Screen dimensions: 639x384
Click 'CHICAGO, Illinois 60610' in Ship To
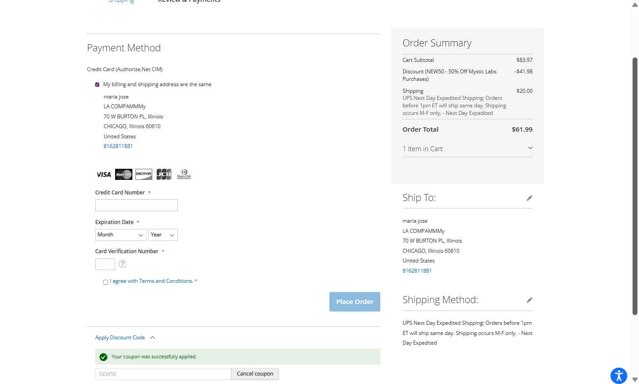coord(431,251)
